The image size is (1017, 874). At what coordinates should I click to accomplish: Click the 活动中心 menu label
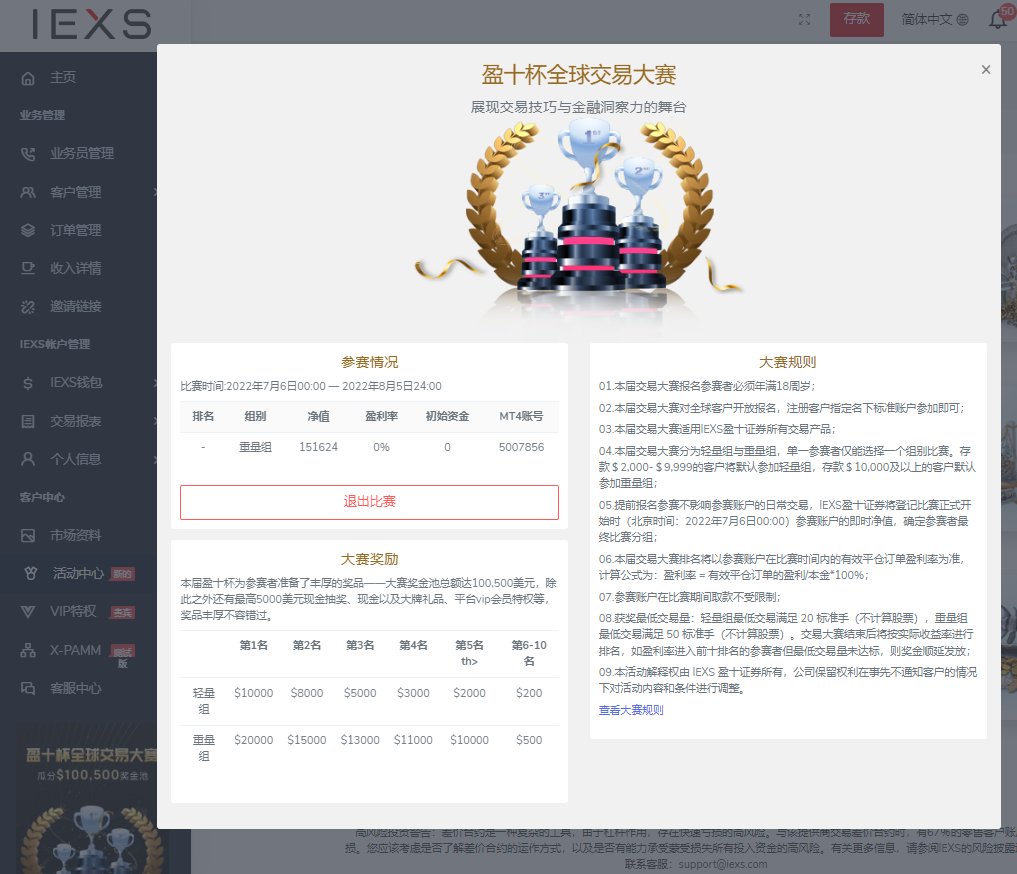pyautogui.click(x=78, y=573)
